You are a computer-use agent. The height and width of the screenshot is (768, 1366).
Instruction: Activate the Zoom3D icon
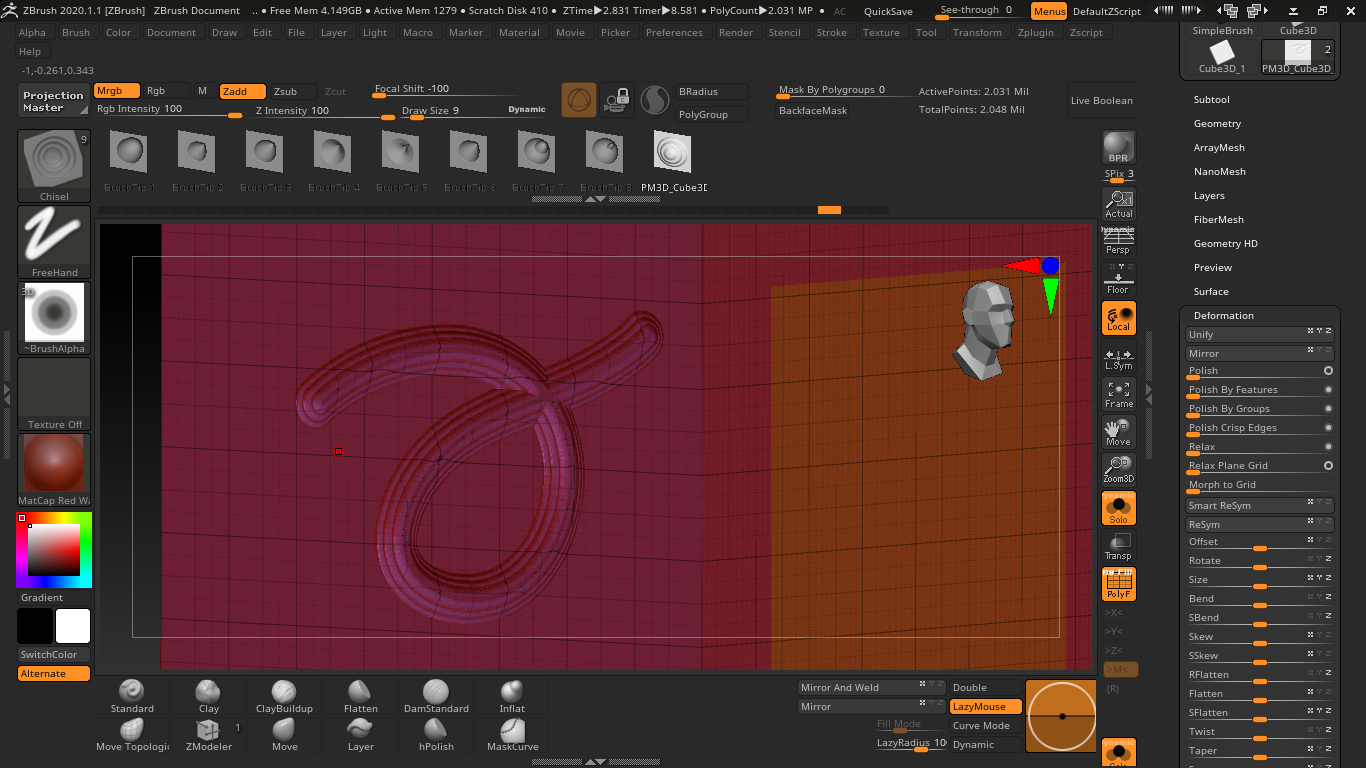coord(1118,470)
